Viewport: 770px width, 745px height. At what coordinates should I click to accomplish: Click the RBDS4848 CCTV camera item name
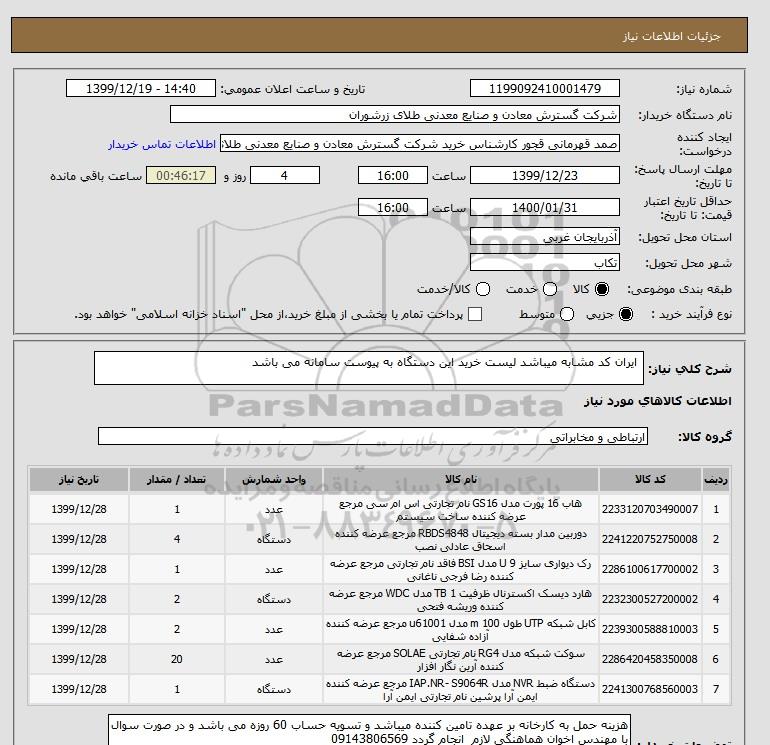461,540
